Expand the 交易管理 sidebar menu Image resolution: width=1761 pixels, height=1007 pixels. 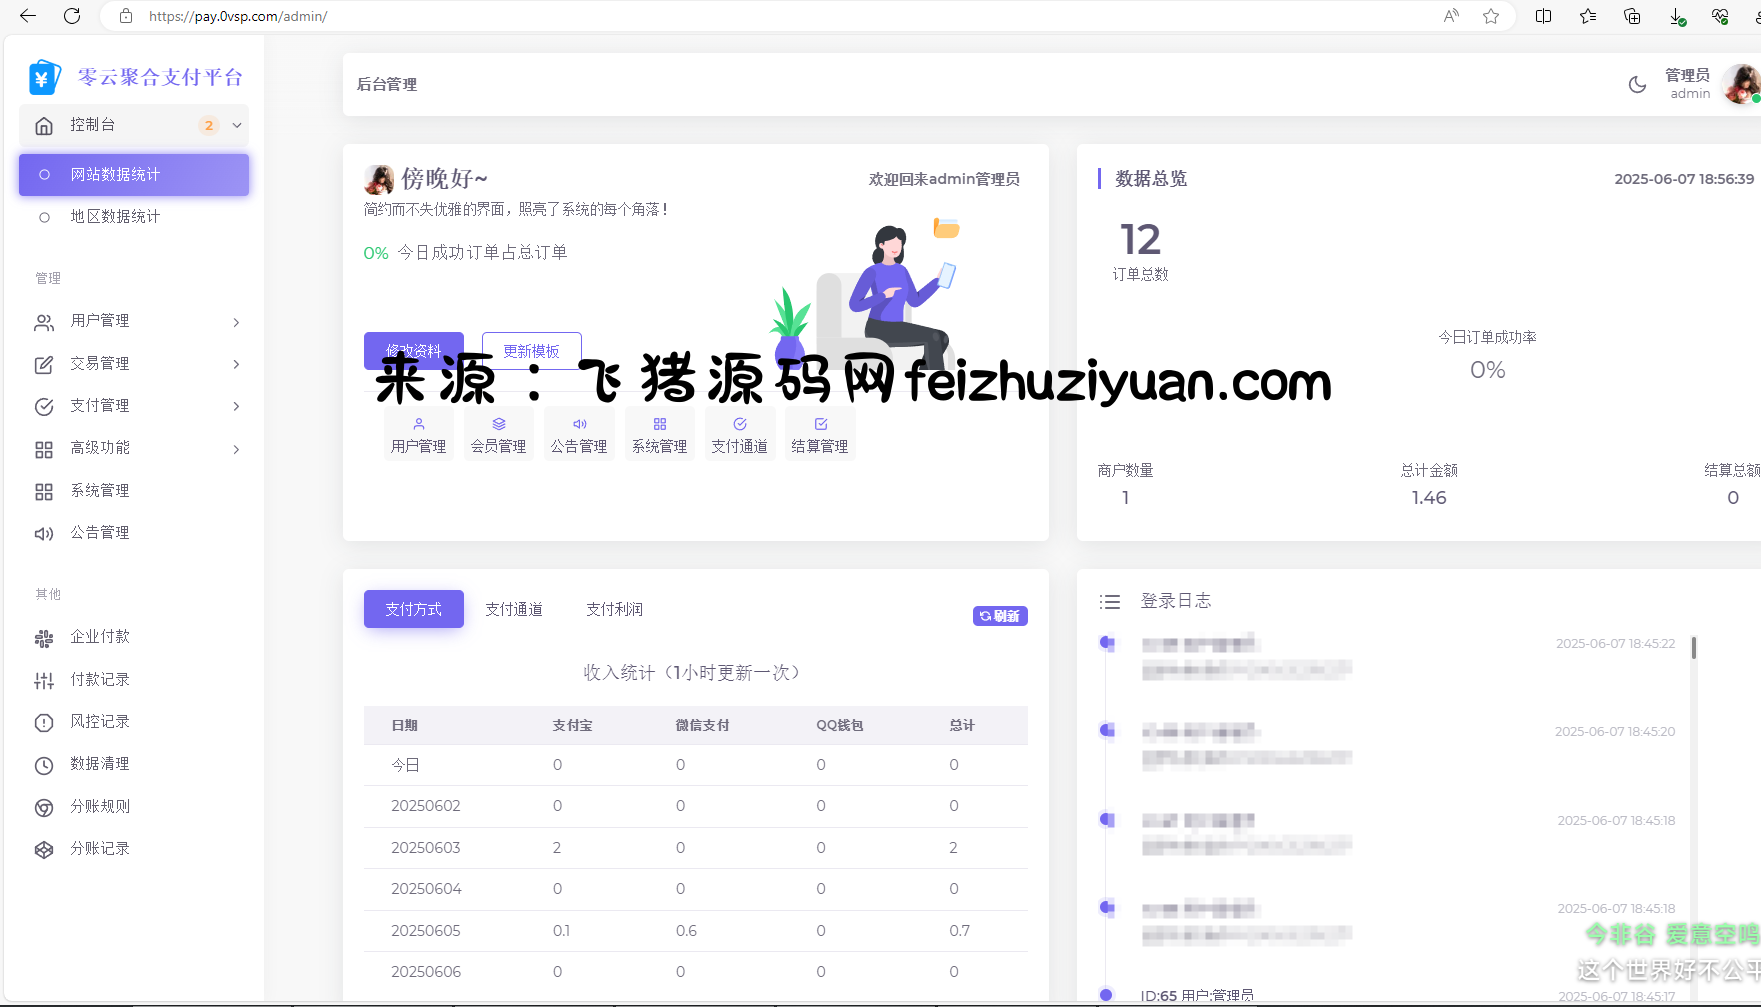pos(136,364)
